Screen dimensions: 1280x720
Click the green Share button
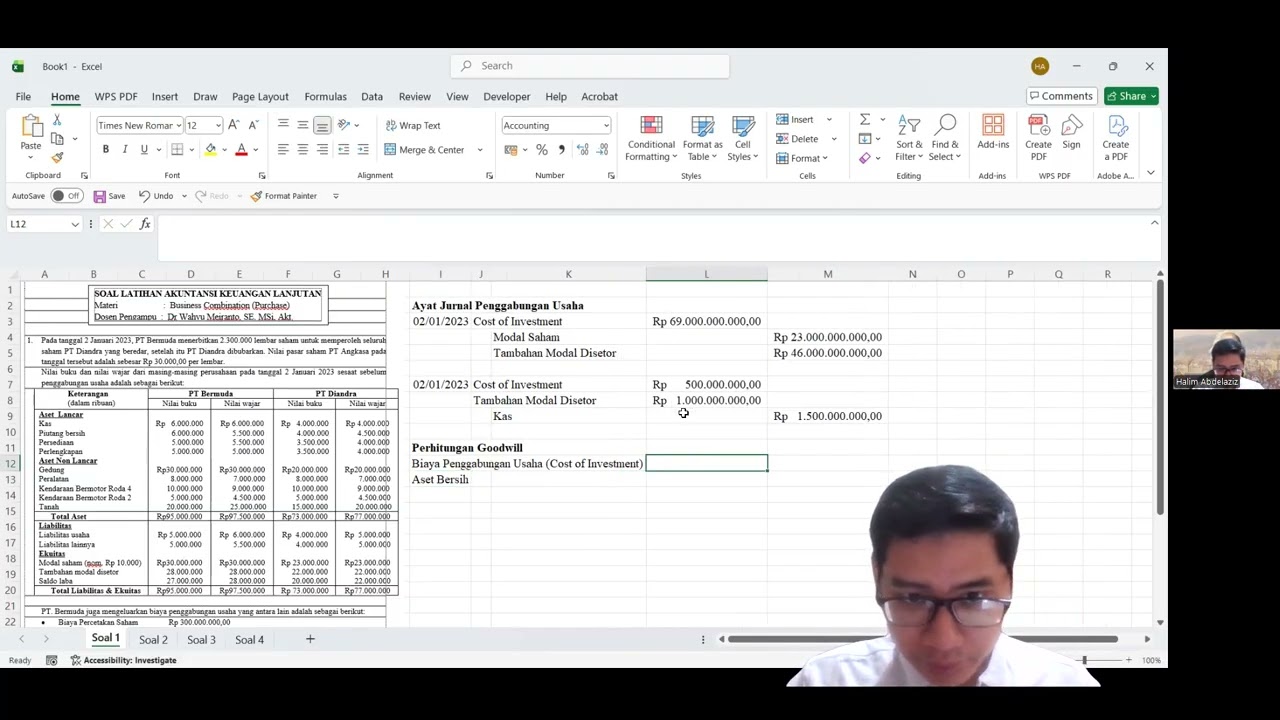pos(1131,96)
